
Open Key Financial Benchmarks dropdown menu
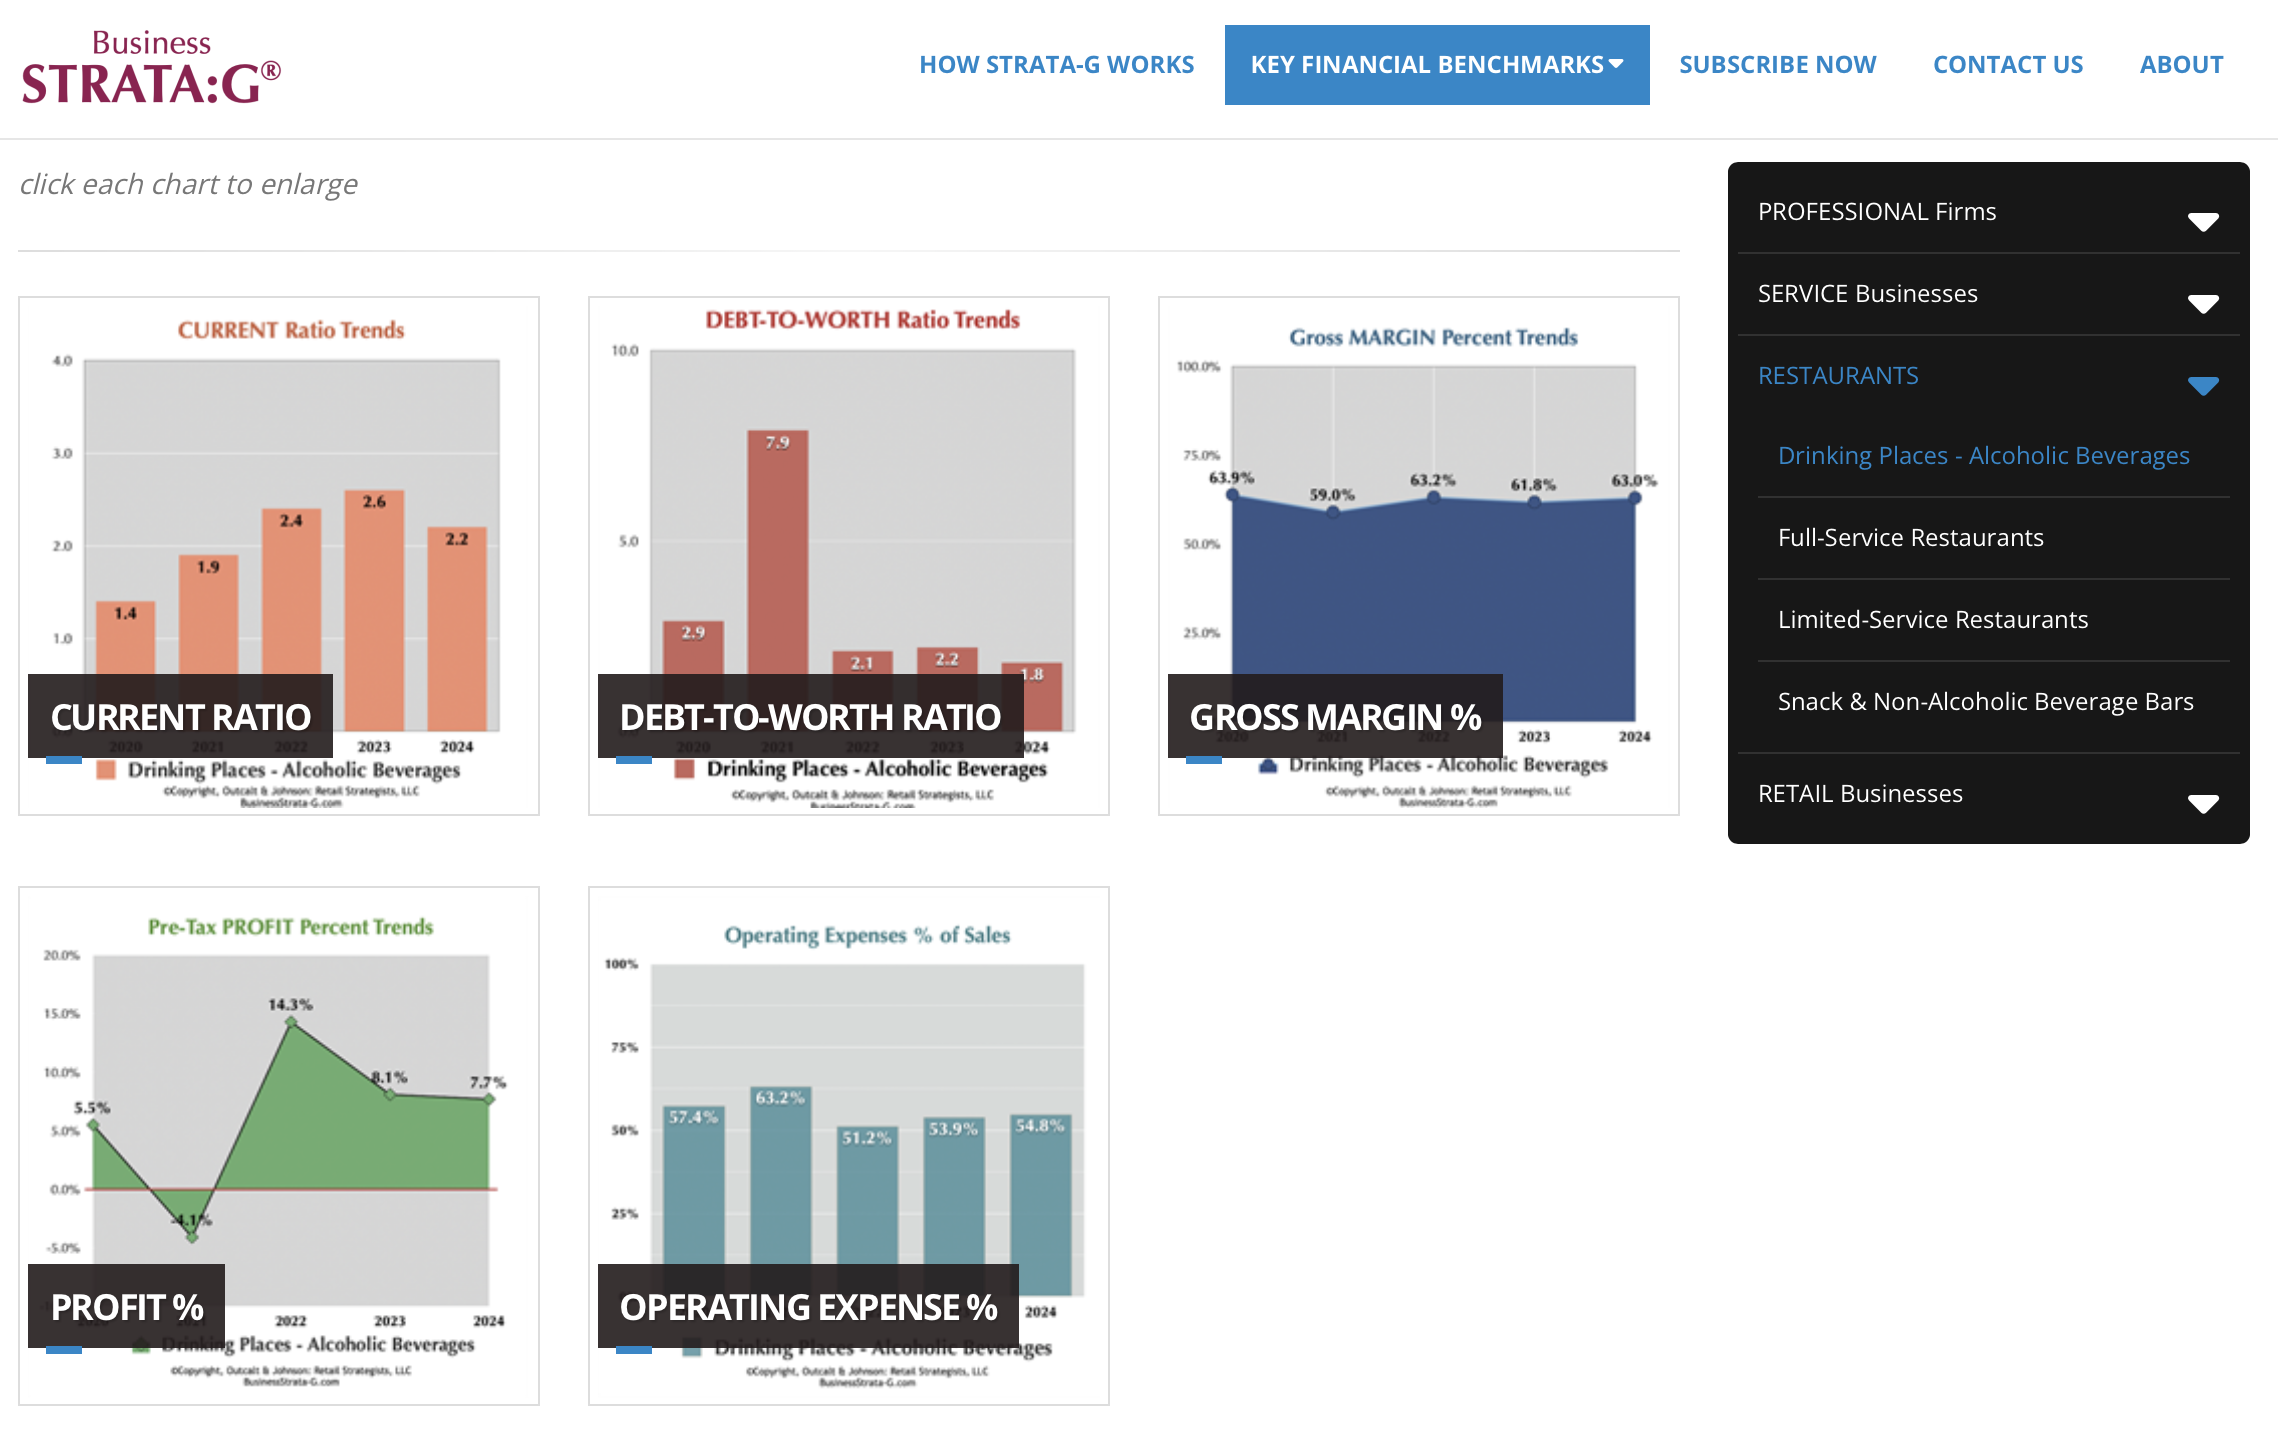[x=1436, y=65]
